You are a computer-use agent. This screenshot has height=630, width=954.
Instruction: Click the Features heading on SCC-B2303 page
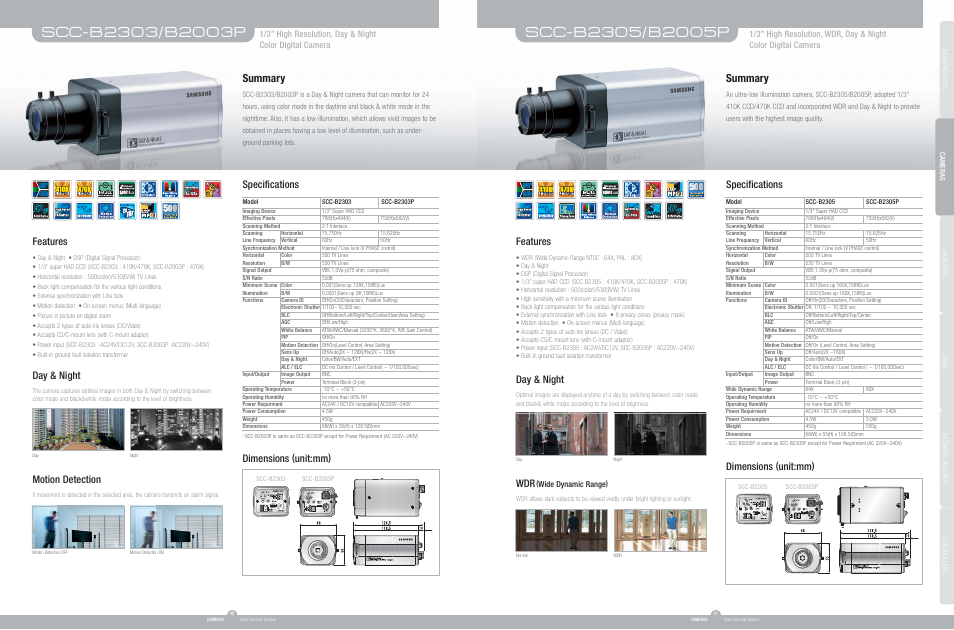pos(50,242)
